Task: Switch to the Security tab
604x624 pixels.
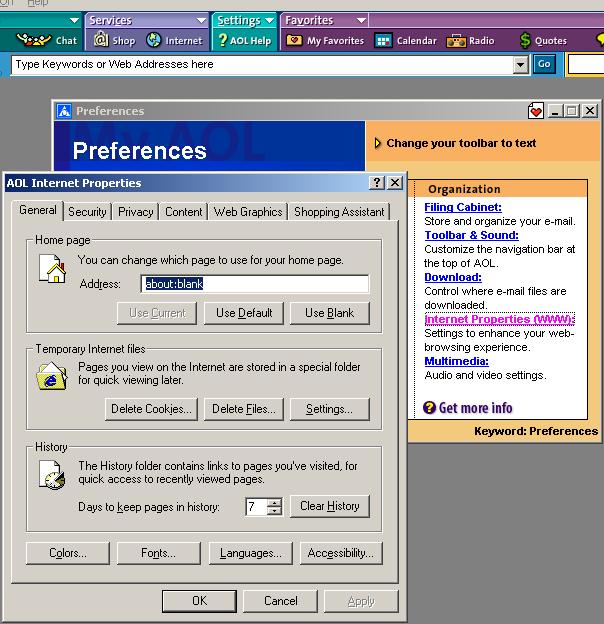Action: pyautogui.click(x=87, y=212)
